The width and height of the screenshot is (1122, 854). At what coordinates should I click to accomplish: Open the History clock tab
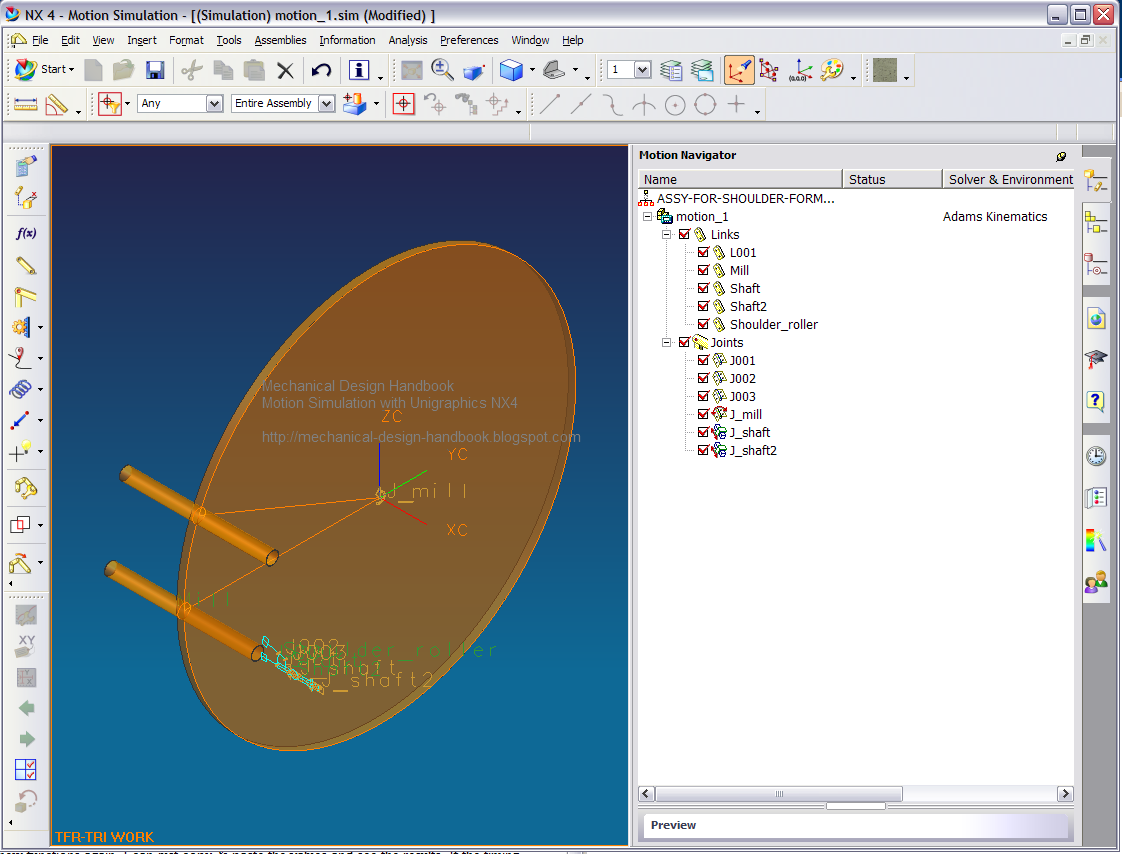[1096, 456]
